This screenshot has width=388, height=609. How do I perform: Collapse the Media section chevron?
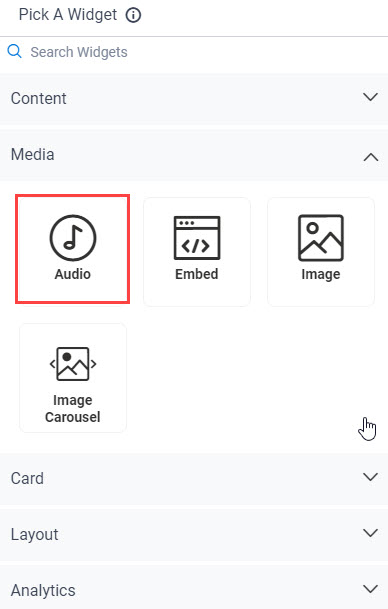[x=371, y=157]
